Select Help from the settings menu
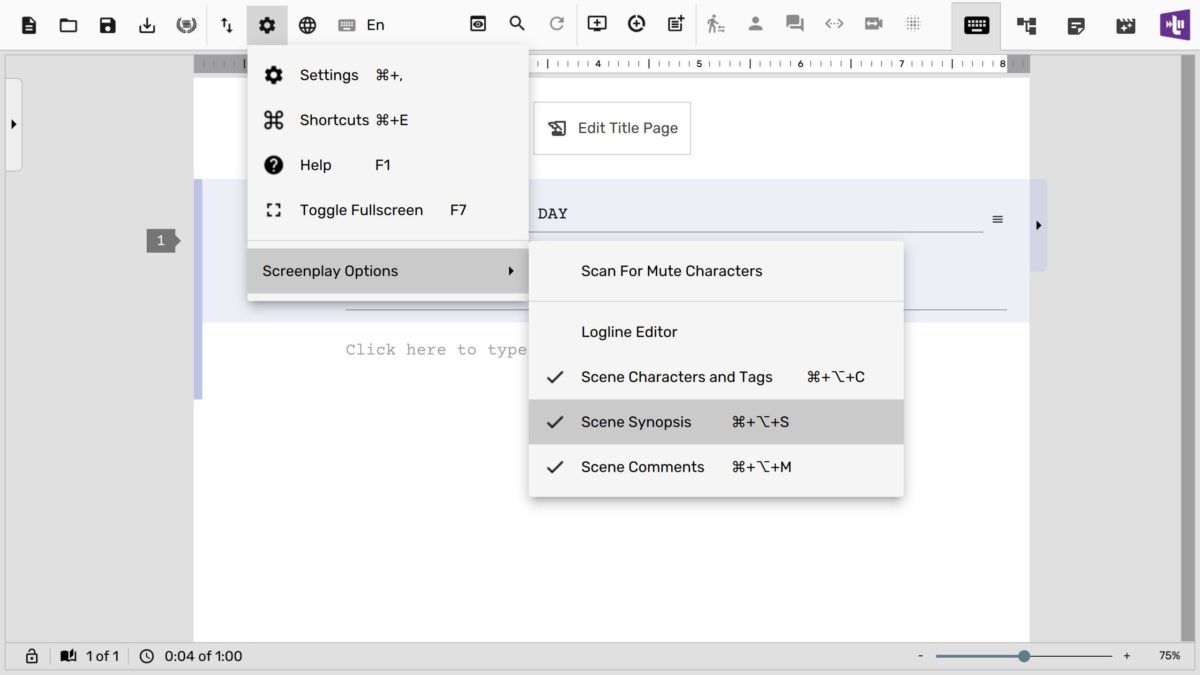 click(x=315, y=165)
